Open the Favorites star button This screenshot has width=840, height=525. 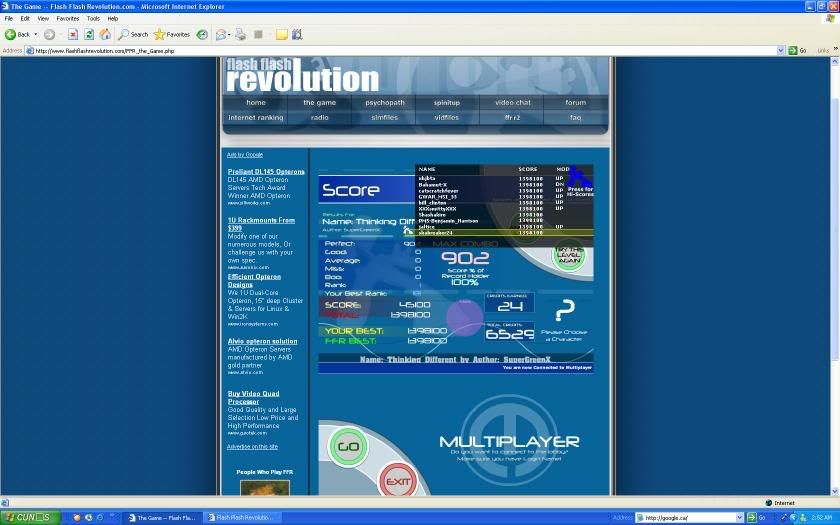(171, 34)
